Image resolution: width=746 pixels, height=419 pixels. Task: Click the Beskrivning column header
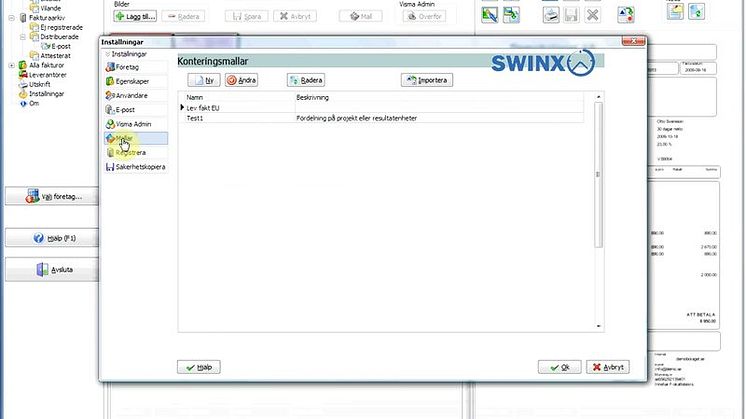point(439,97)
